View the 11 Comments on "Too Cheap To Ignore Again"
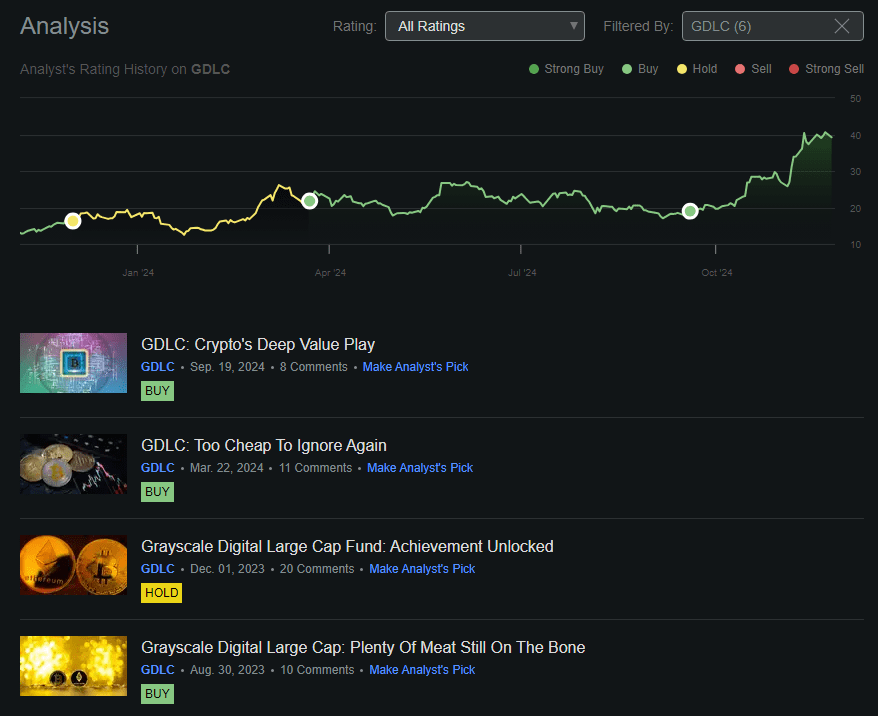This screenshot has height=716, width=878. (x=313, y=467)
